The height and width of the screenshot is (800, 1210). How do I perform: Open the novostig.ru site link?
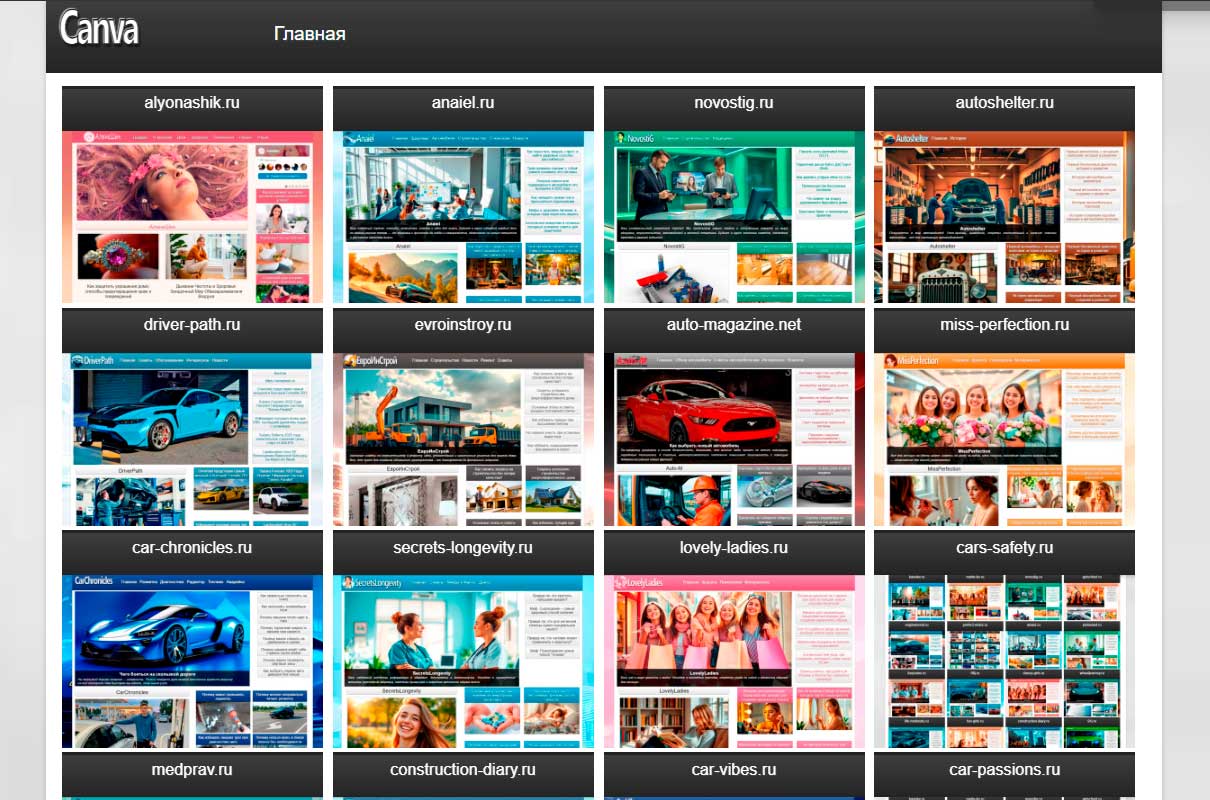pos(733,103)
